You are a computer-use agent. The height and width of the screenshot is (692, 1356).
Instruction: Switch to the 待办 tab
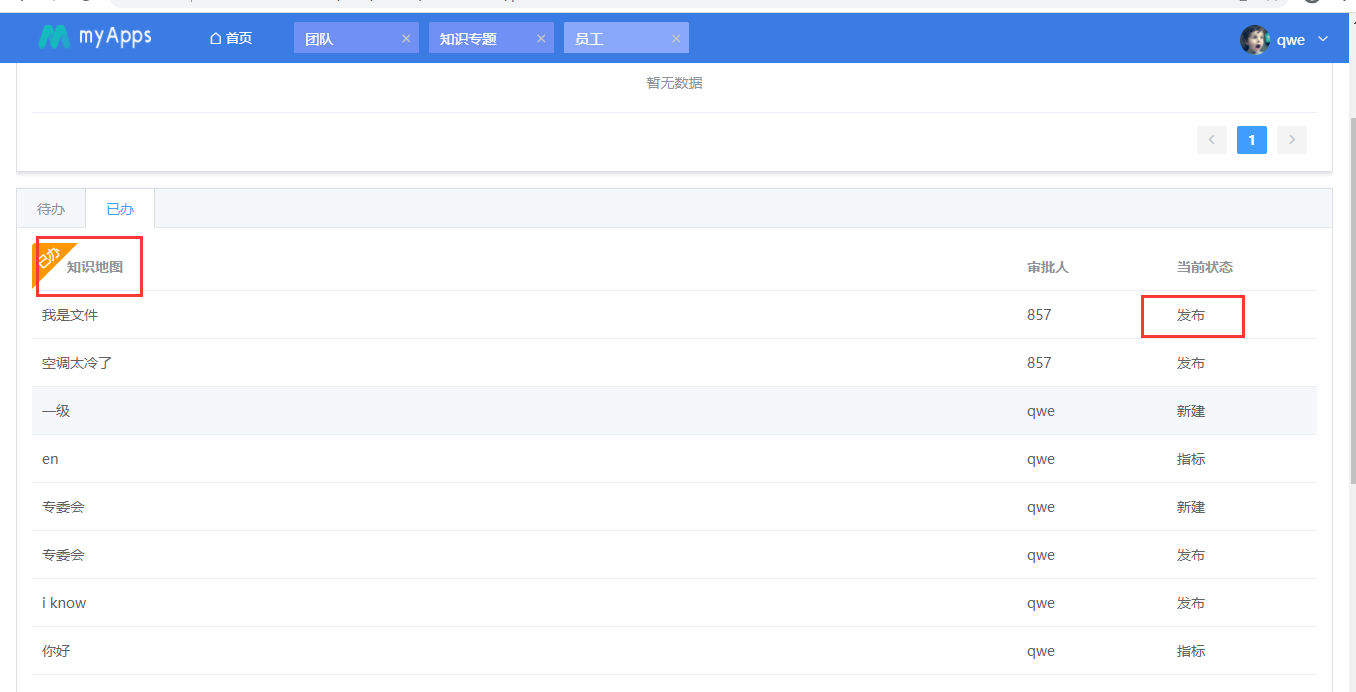[x=51, y=209]
